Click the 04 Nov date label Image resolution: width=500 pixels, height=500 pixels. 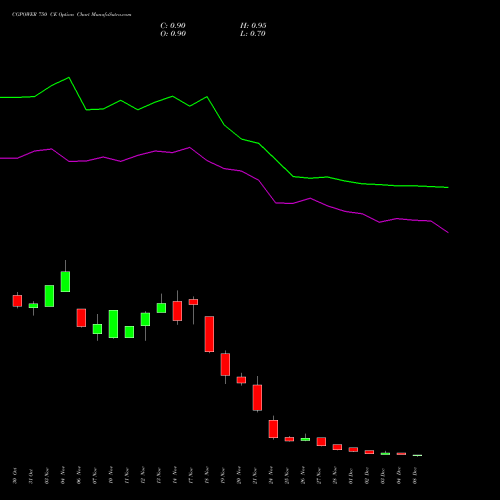click(63, 476)
